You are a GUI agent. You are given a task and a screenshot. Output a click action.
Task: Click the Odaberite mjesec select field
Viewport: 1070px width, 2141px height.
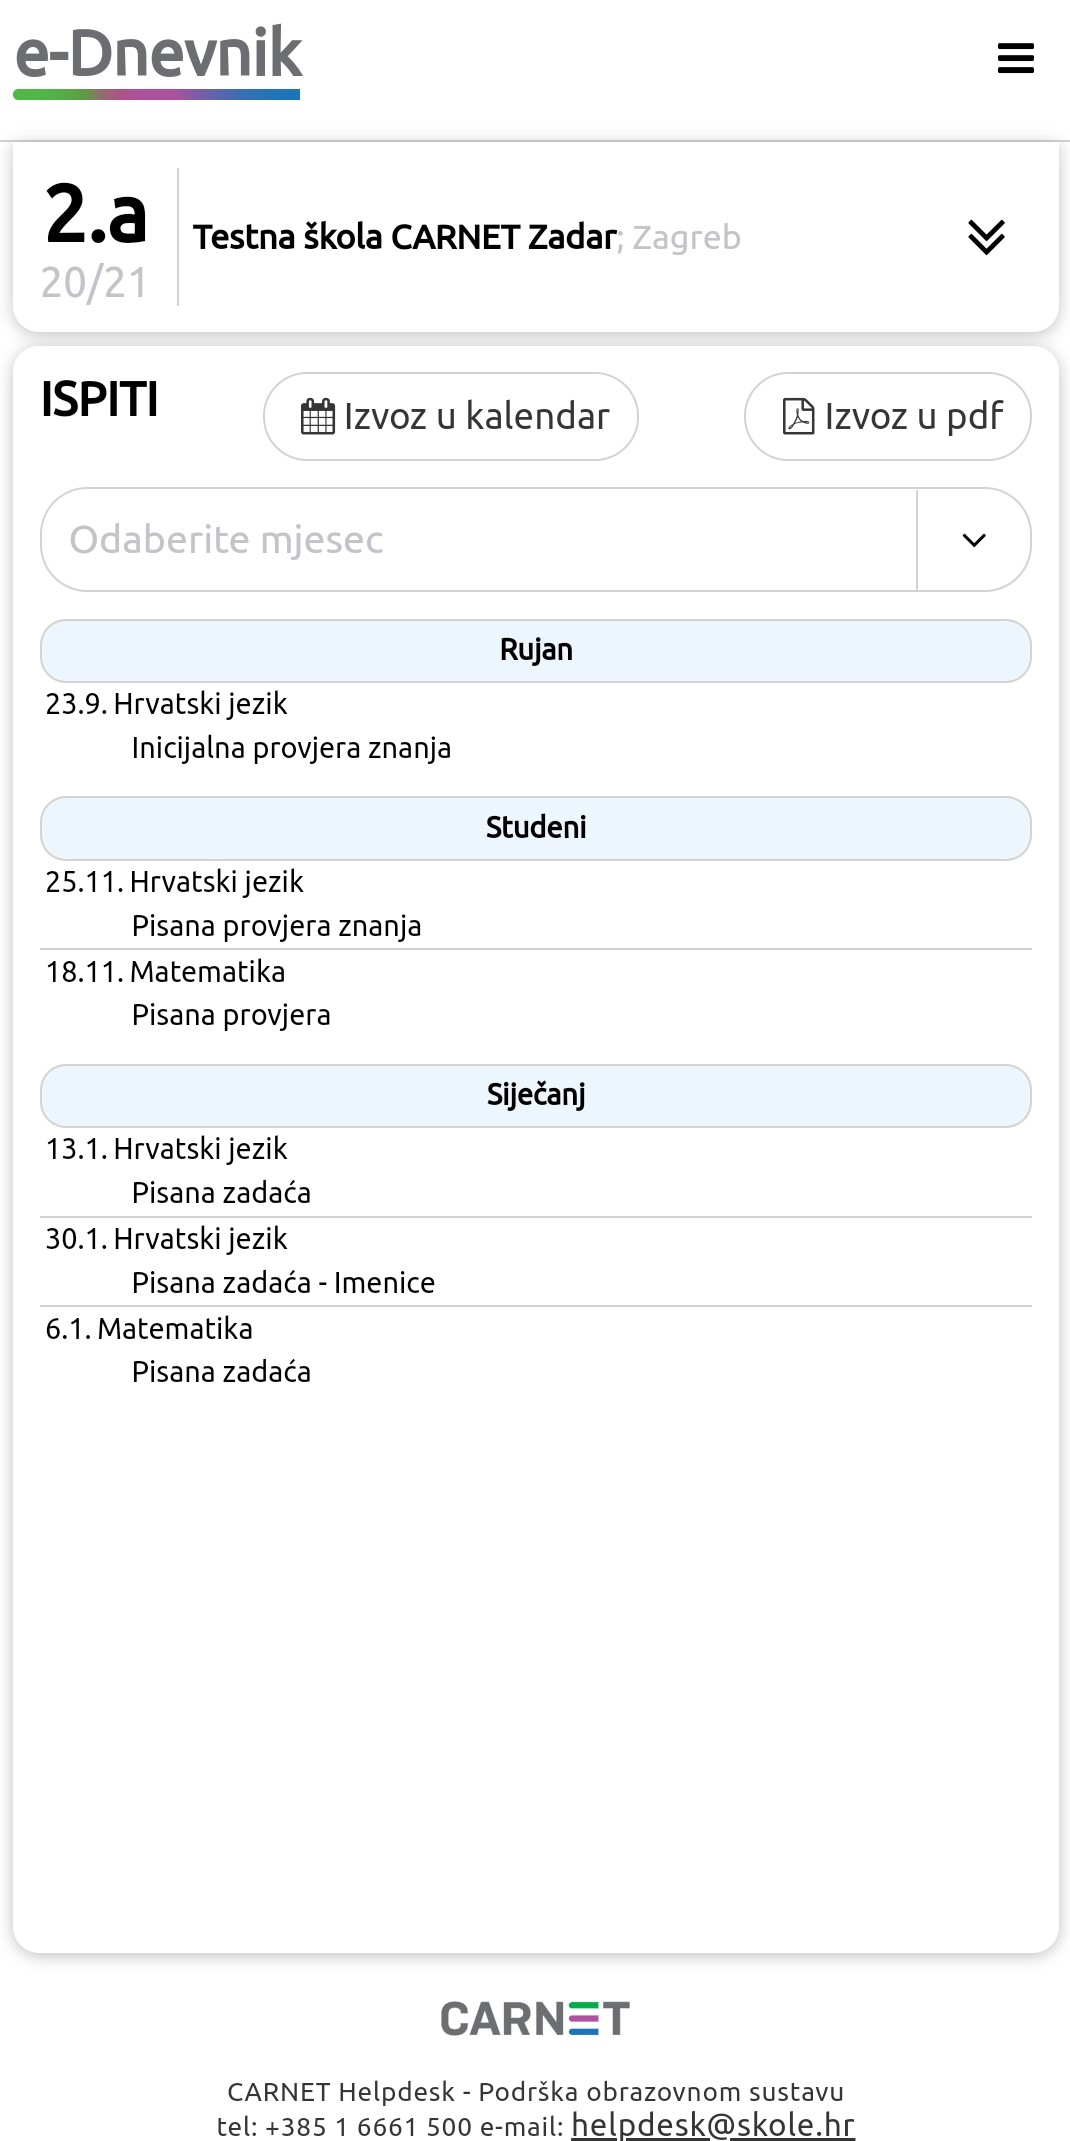point(478,540)
